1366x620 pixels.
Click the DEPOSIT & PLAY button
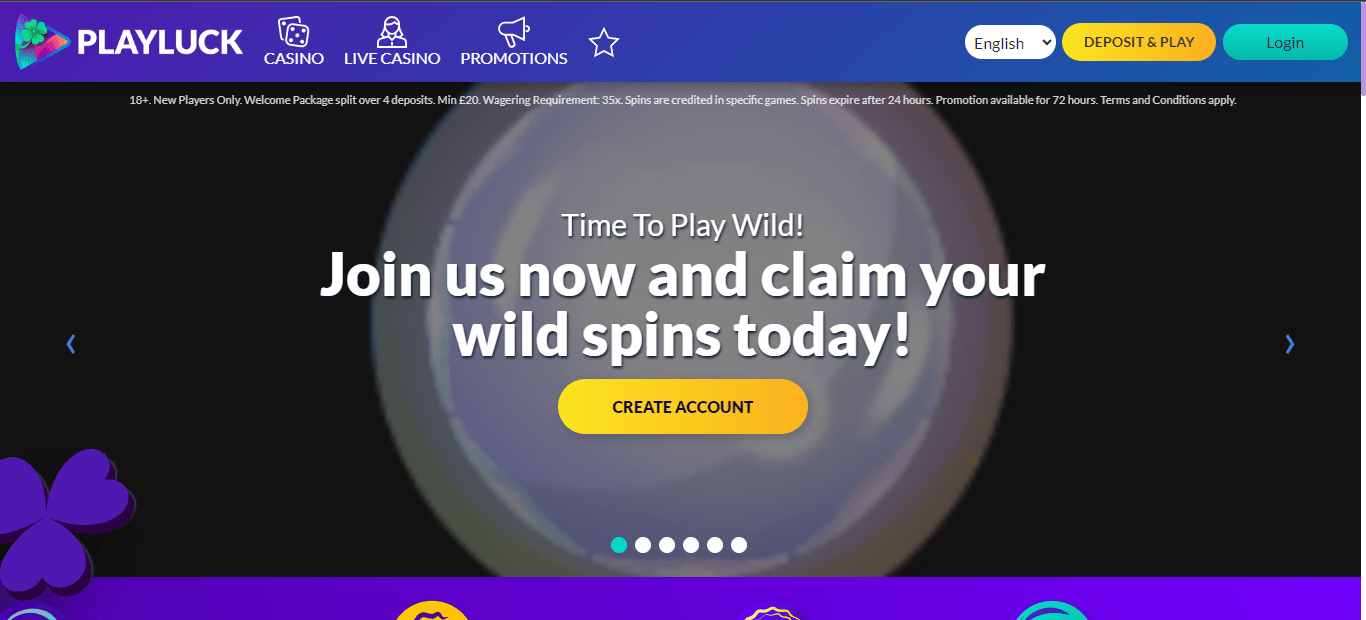click(x=1139, y=42)
